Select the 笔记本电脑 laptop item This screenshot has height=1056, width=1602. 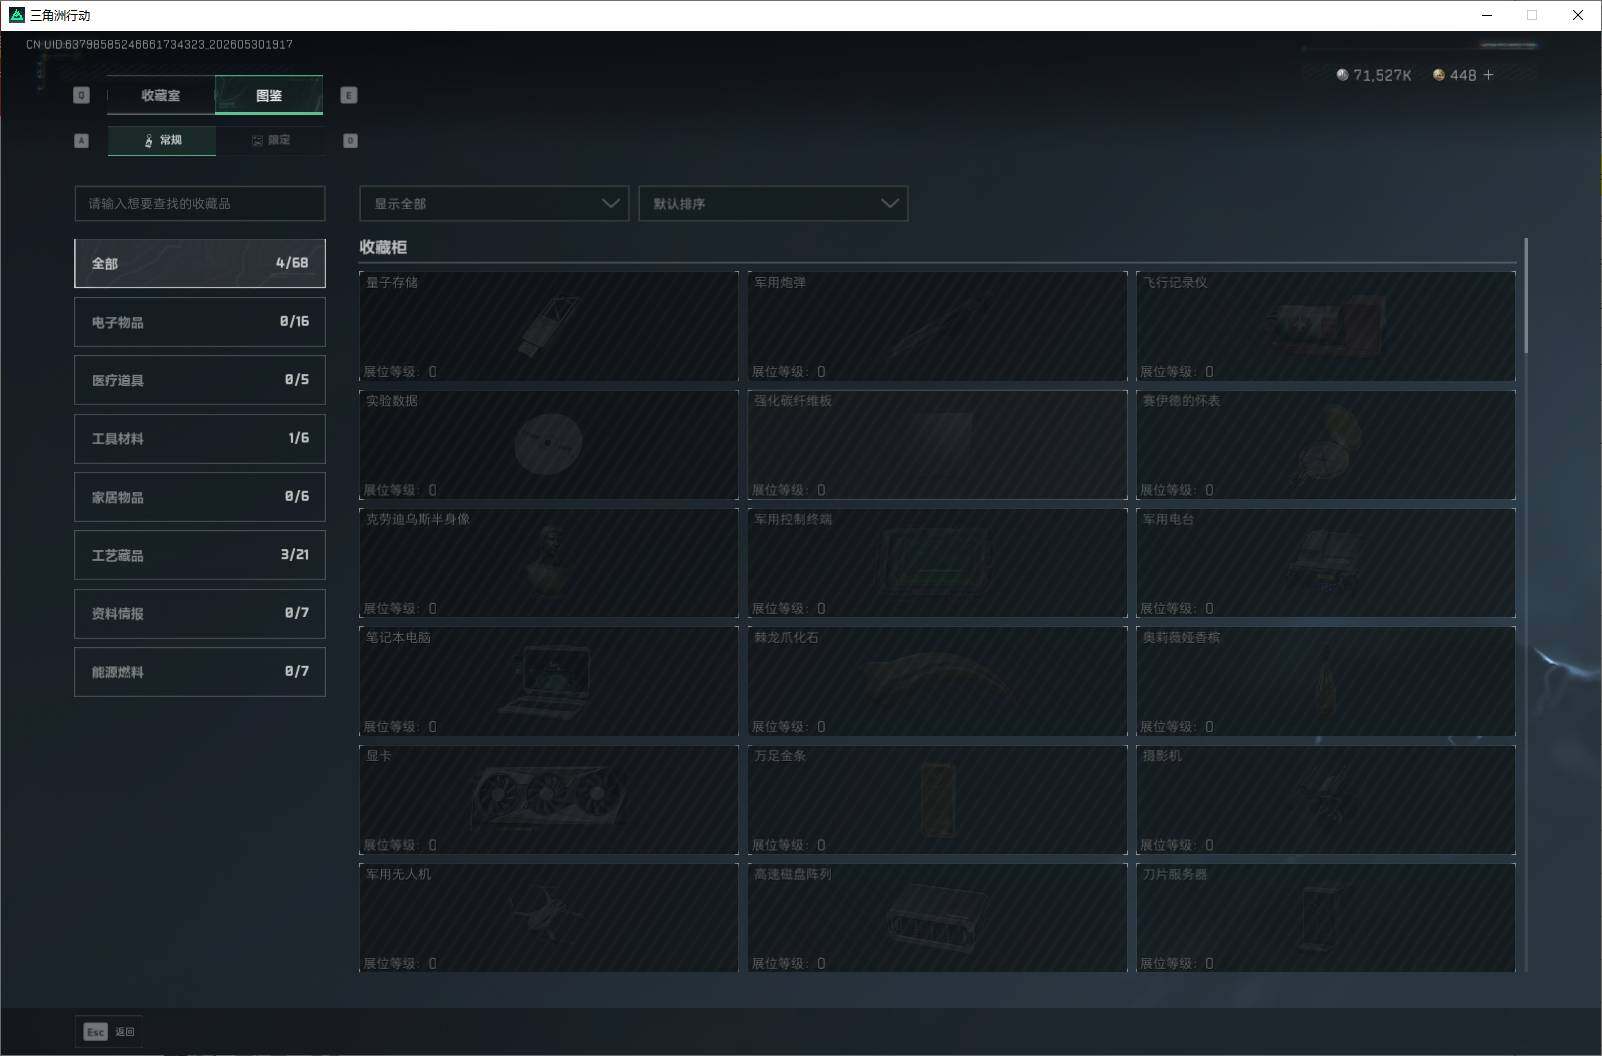[x=548, y=681]
